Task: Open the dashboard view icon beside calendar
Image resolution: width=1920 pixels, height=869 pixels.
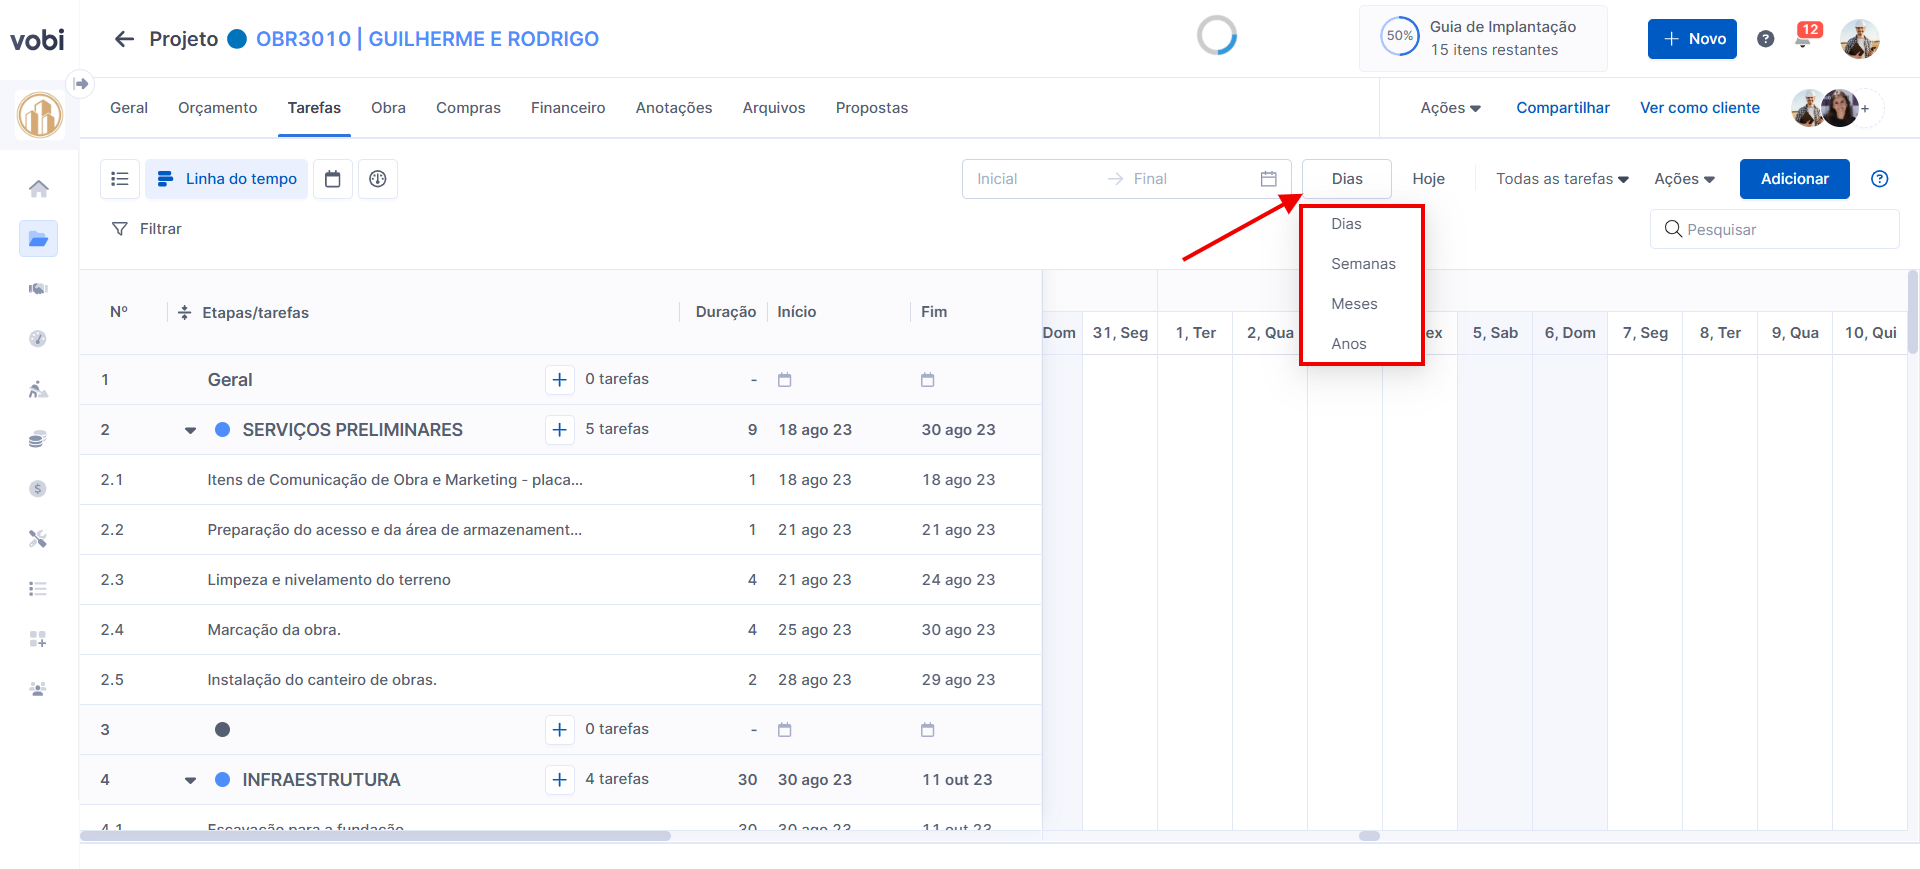Action: [x=378, y=179]
